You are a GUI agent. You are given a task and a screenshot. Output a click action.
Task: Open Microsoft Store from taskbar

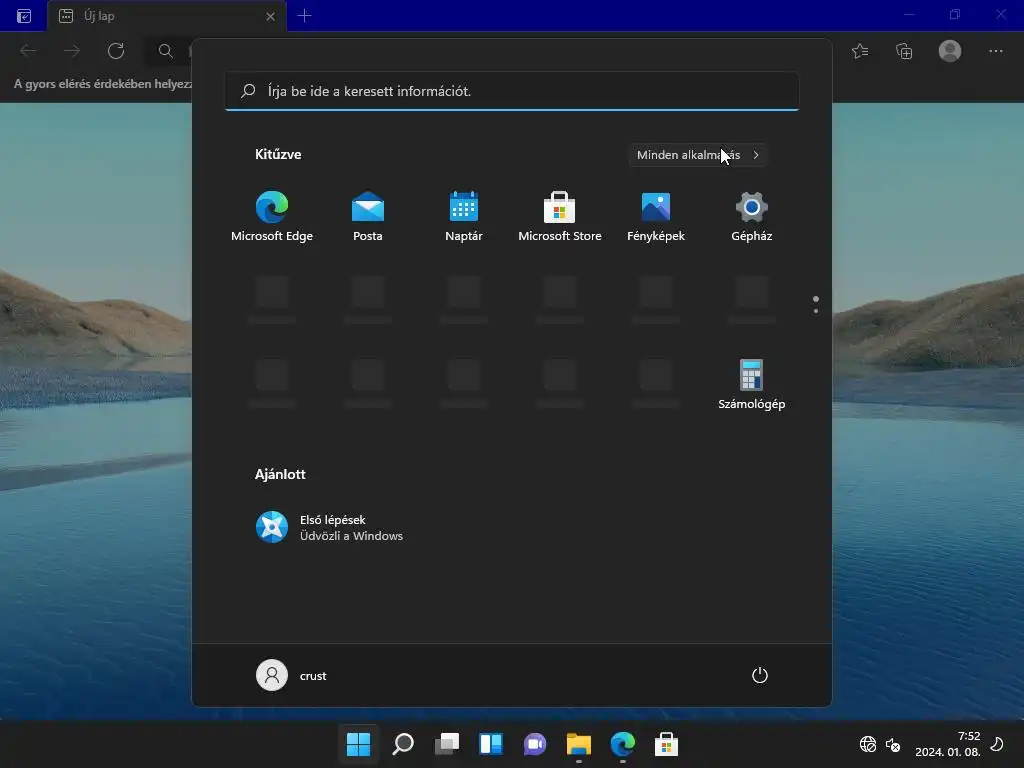click(667, 744)
